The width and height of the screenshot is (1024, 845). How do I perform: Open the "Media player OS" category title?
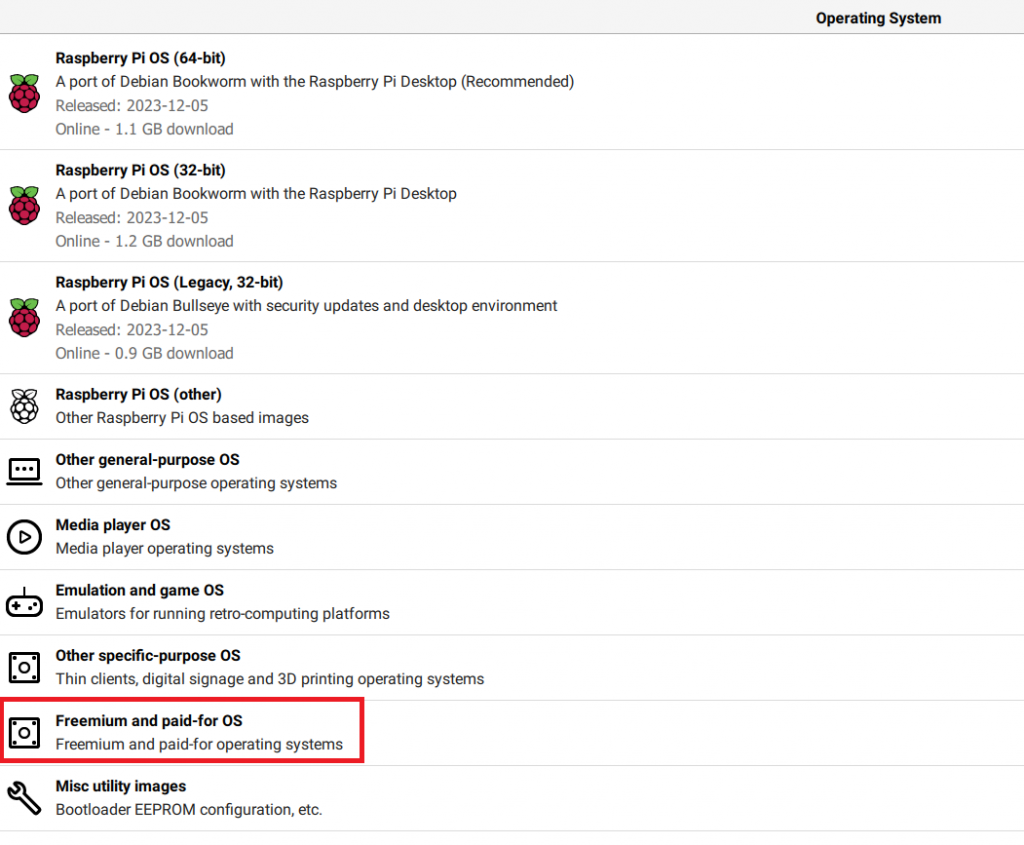point(113,525)
